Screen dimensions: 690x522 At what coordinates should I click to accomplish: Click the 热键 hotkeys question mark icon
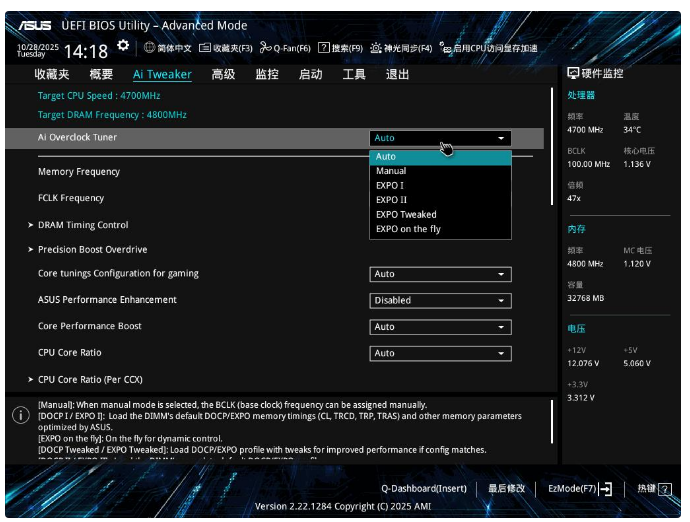665,489
